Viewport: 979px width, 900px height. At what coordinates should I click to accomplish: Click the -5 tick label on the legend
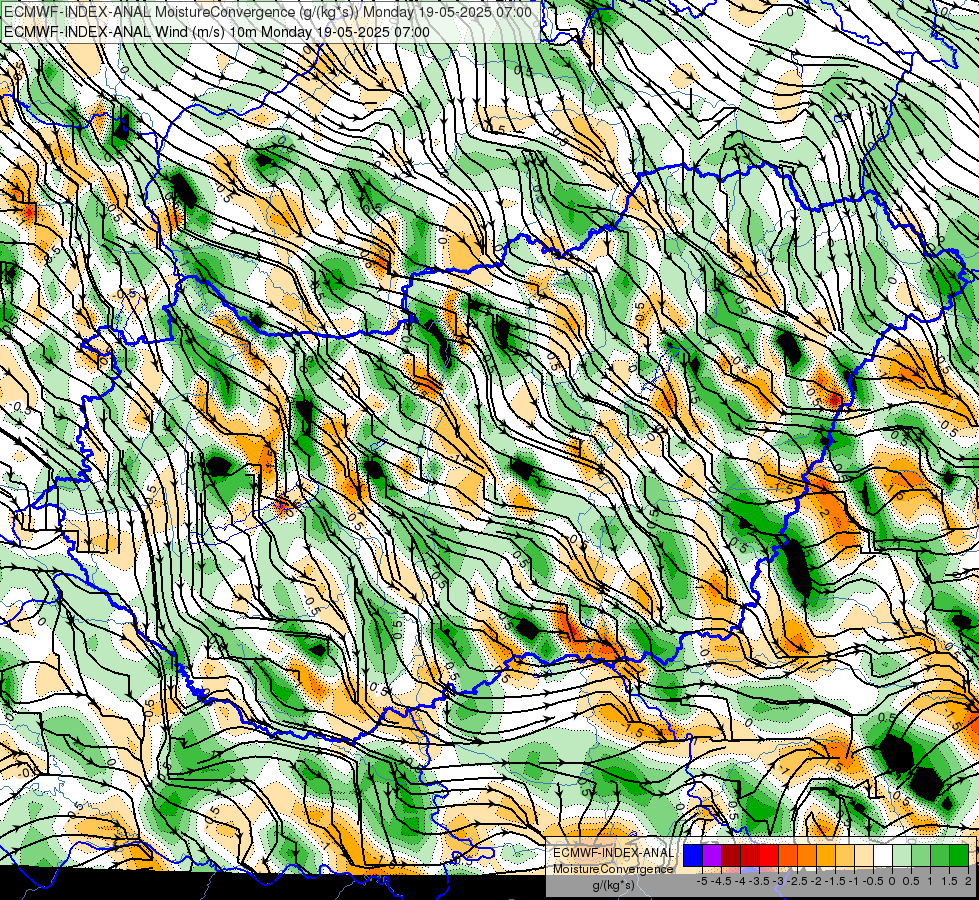click(702, 881)
